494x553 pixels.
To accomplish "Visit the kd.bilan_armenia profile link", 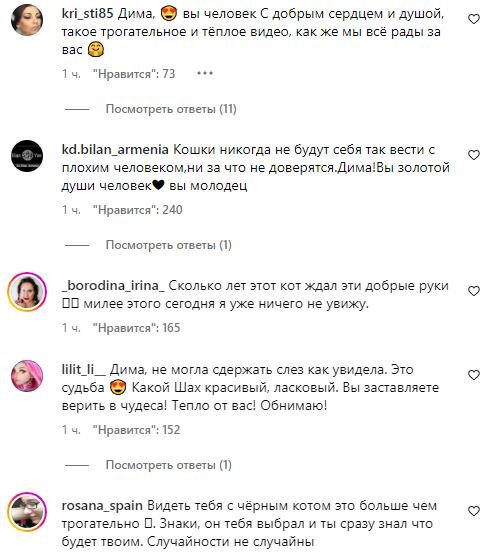I will (x=115, y=150).
